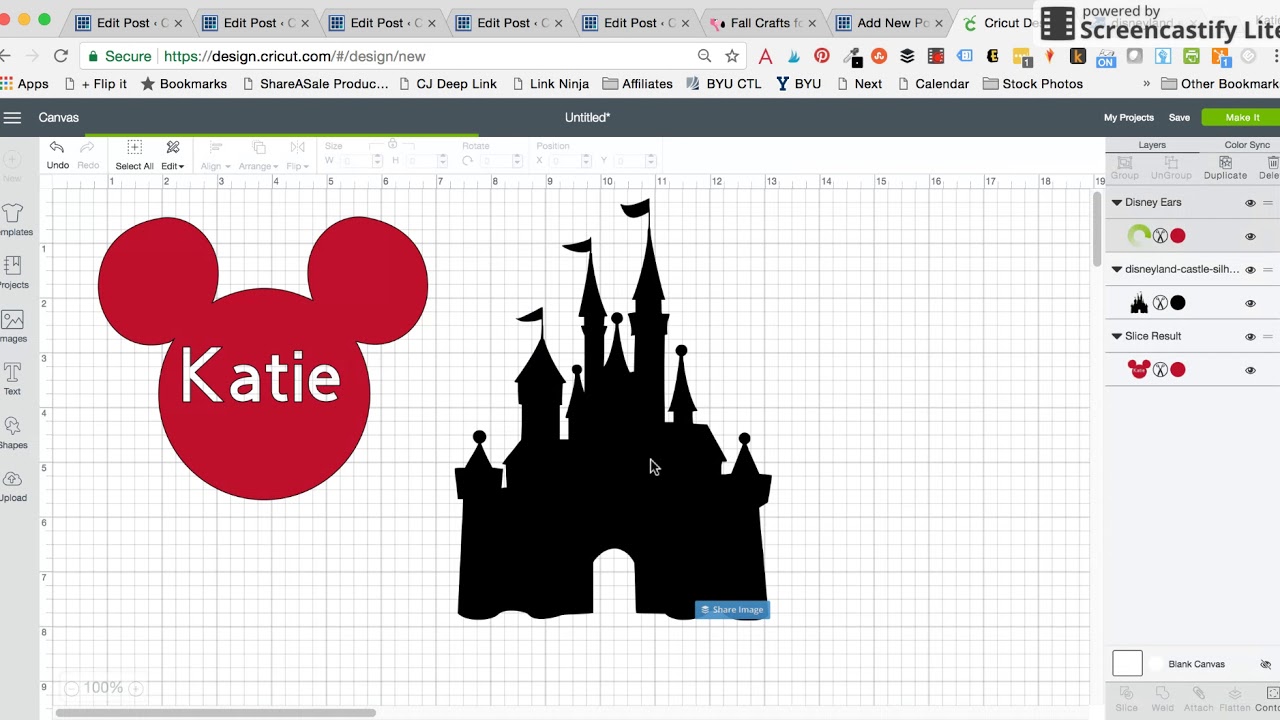This screenshot has width=1280, height=720.
Task: Click the Flatten tool icon
Action: coord(1234,693)
